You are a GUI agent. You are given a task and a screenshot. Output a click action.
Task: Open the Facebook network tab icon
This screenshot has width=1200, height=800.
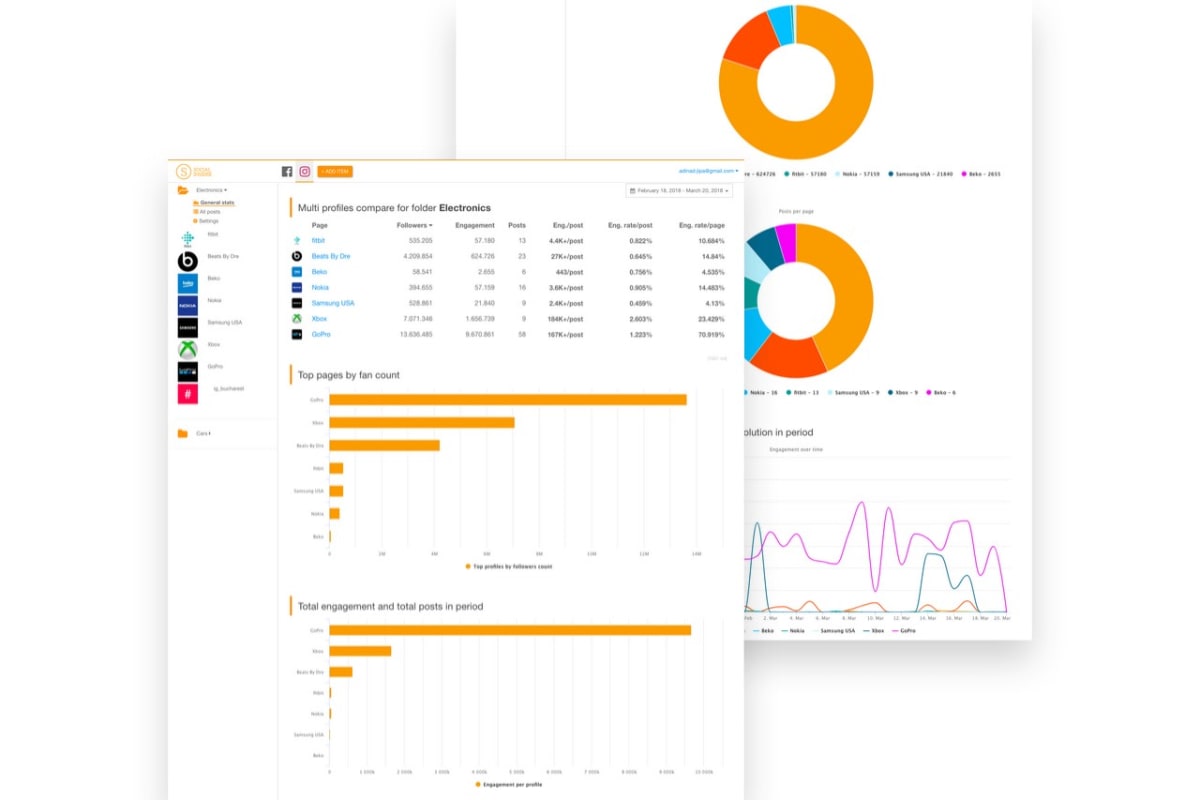pos(287,171)
